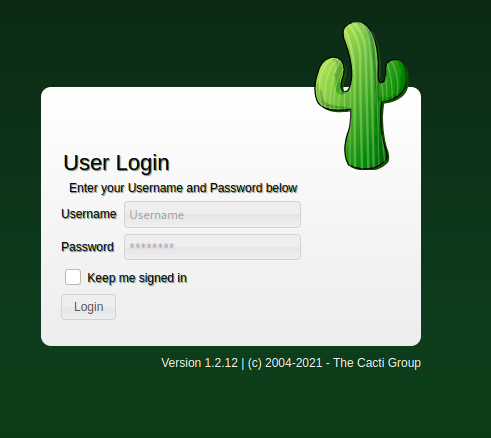
Task: Click the Enter your Username and Password text
Action: [x=183, y=188]
